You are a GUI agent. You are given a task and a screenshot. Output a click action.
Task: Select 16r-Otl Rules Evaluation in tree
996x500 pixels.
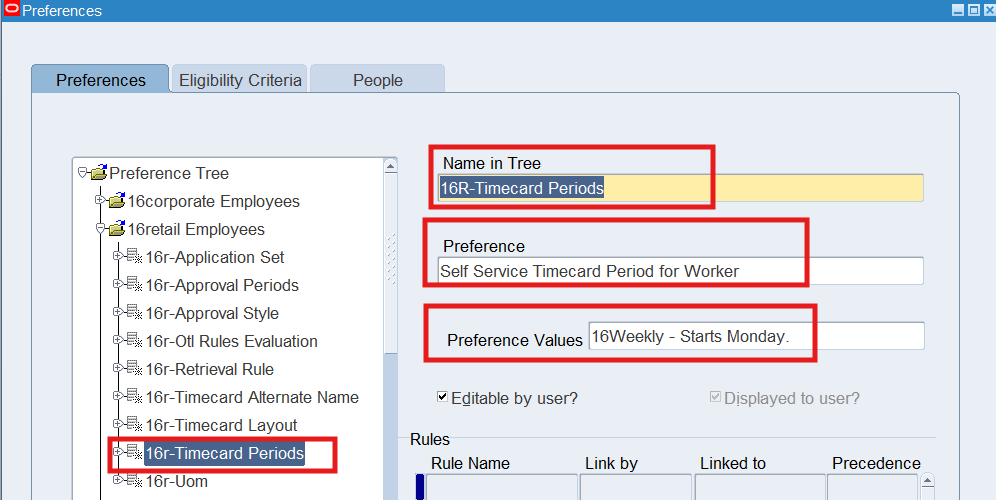(231, 341)
